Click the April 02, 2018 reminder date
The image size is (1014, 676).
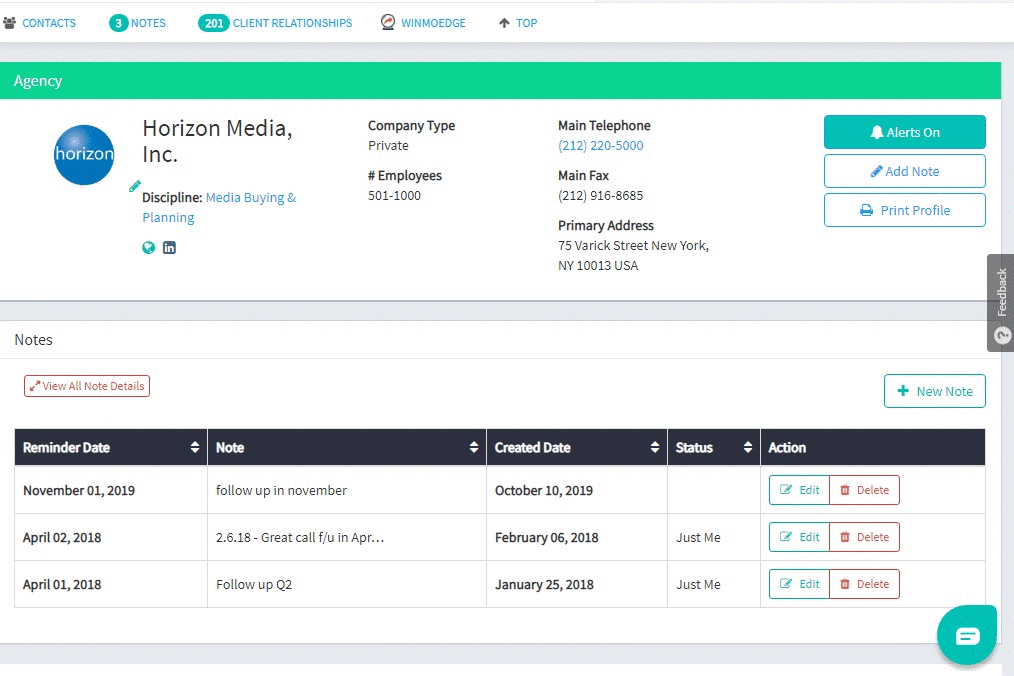[62, 538]
